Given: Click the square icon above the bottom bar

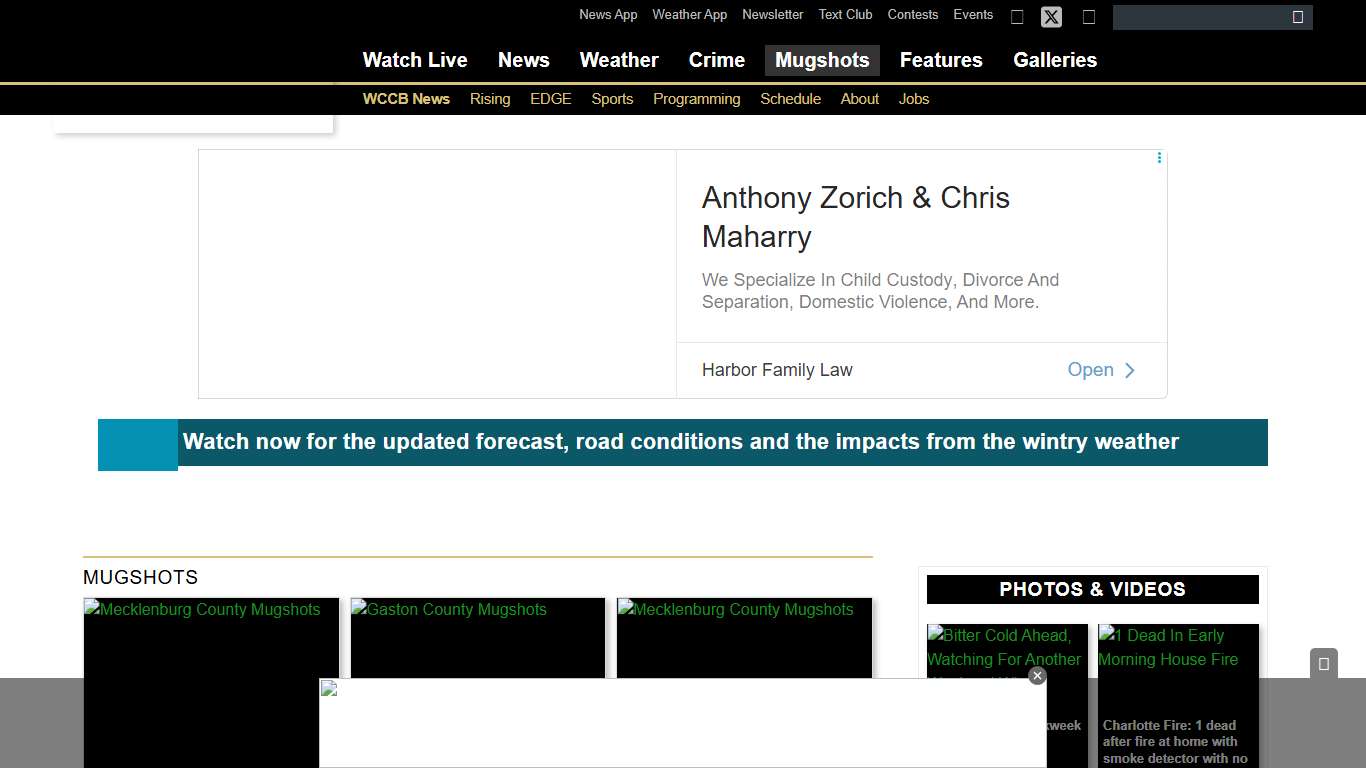Looking at the screenshot, I should point(1323,664).
